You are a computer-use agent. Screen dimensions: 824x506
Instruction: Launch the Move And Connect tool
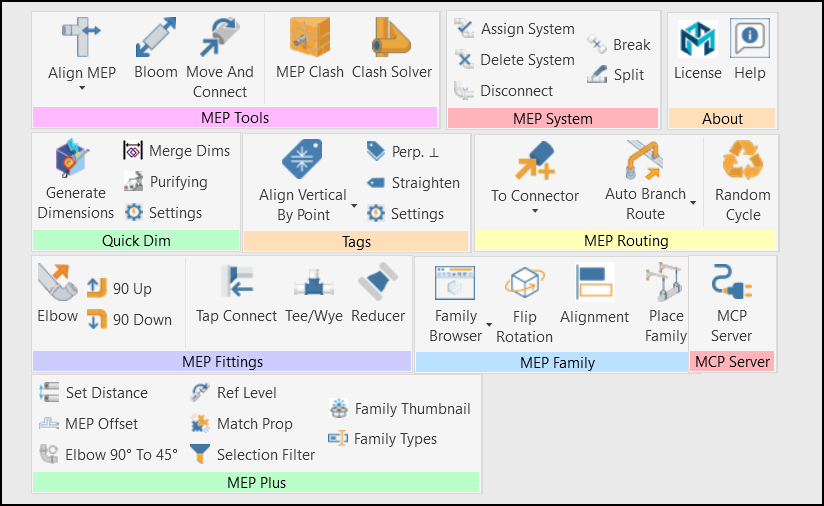(x=220, y=58)
